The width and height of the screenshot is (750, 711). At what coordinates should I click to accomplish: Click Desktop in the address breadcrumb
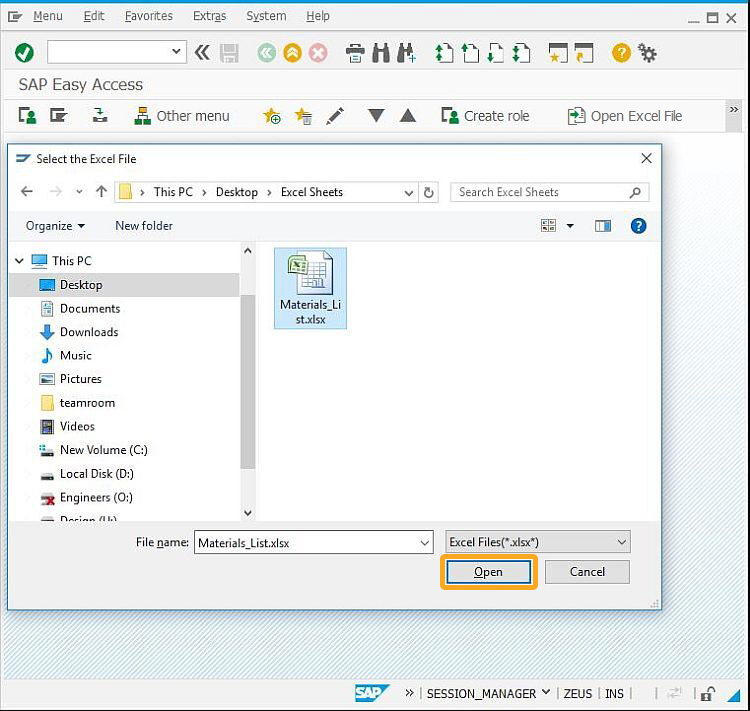point(237,192)
